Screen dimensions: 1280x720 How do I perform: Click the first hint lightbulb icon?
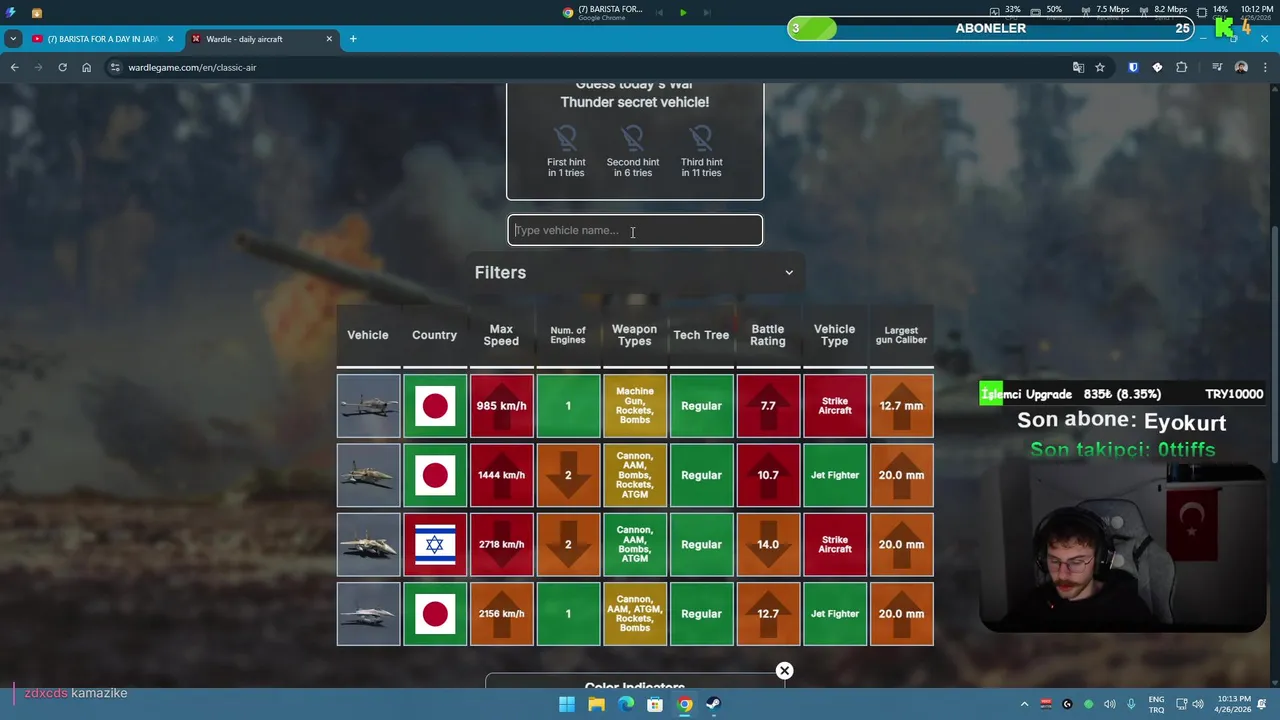point(566,137)
